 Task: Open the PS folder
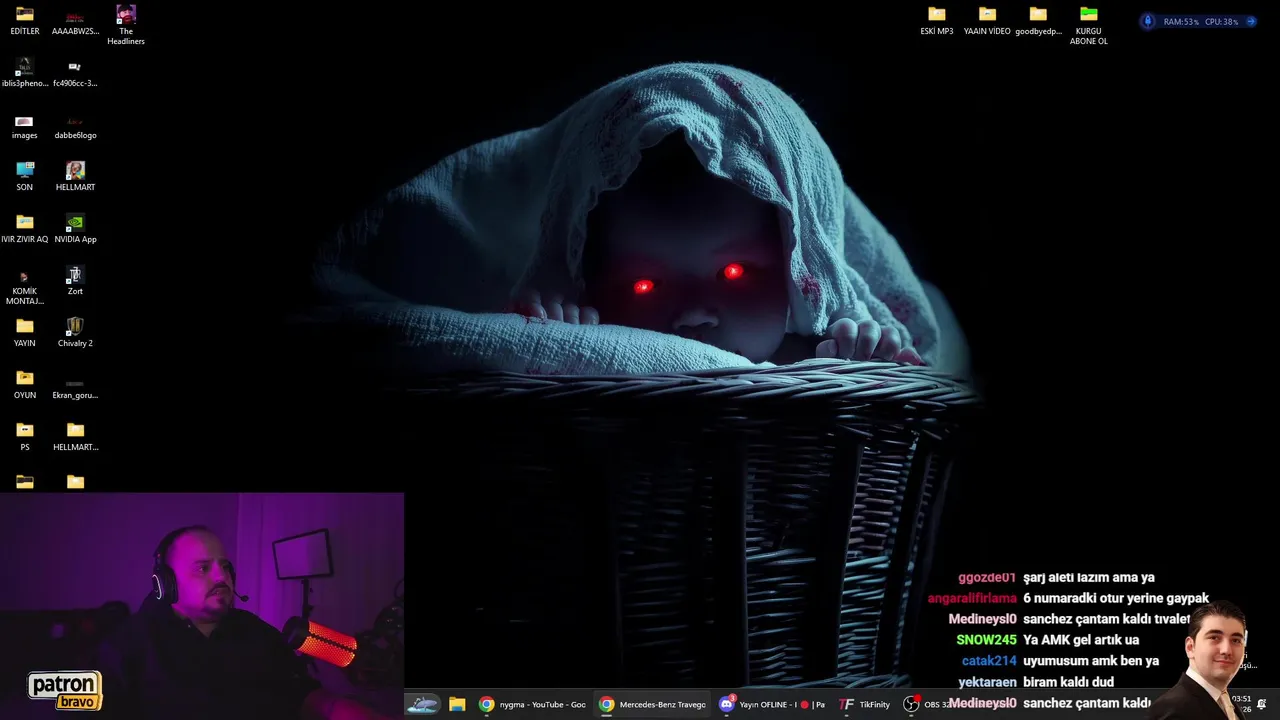(x=25, y=437)
